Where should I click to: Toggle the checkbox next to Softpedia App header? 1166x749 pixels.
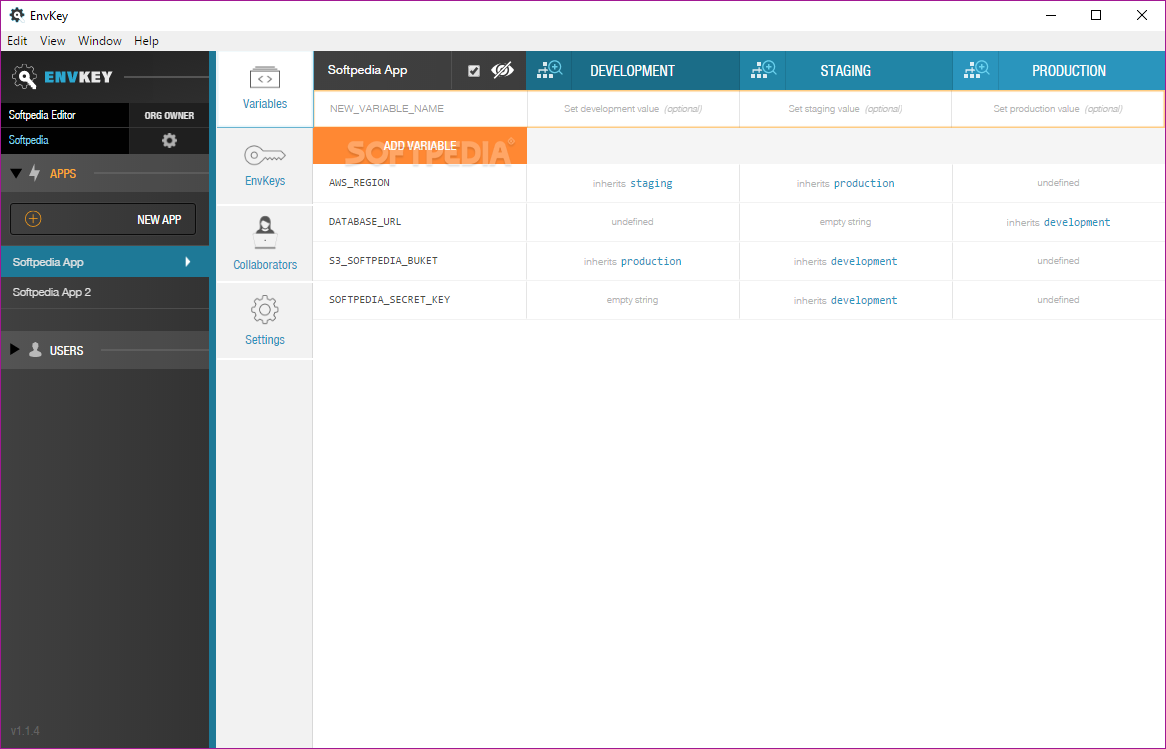click(x=474, y=71)
